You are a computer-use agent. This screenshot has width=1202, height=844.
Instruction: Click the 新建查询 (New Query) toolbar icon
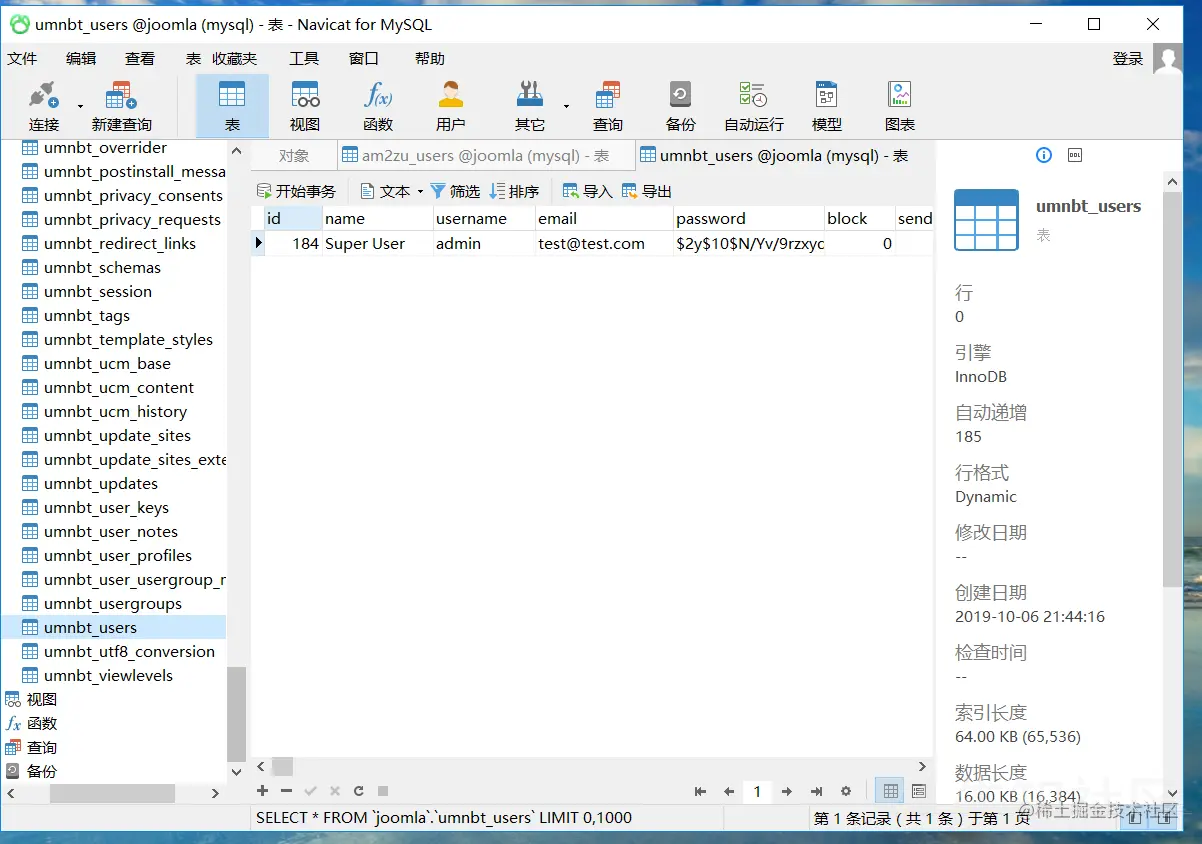click(x=121, y=106)
